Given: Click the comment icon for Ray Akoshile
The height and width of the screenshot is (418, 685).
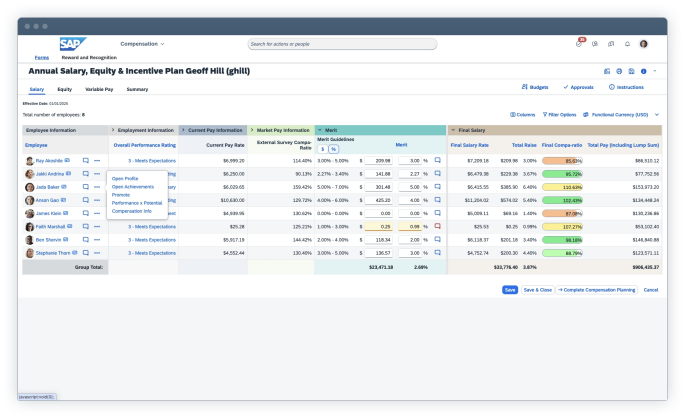Looking at the screenshot, I should pyautogui.click(x=86, y=160).
